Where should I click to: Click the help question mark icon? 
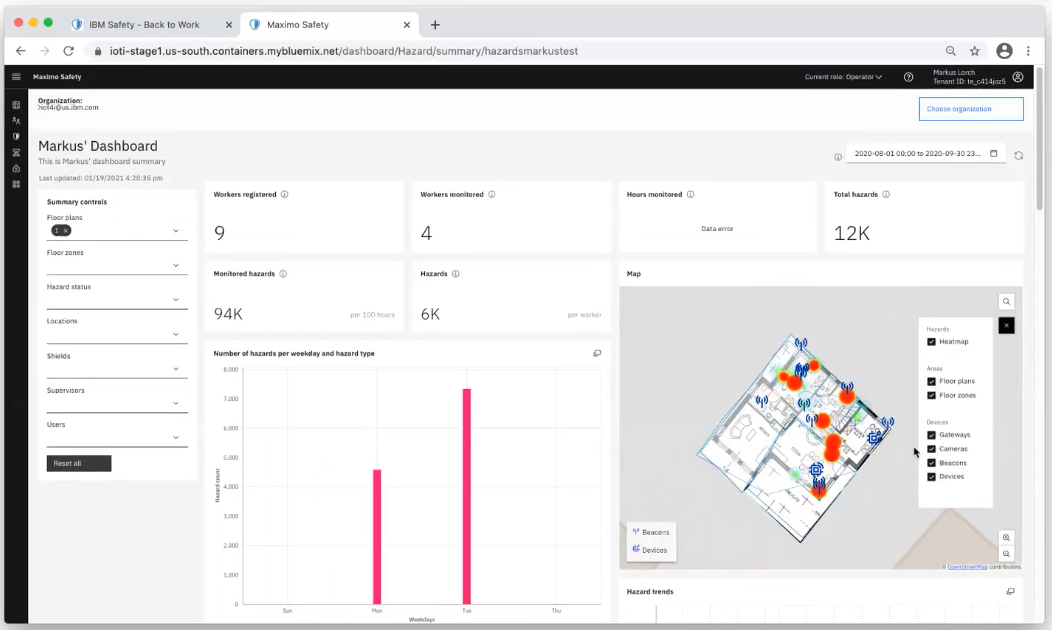click(x=908, y=77)
